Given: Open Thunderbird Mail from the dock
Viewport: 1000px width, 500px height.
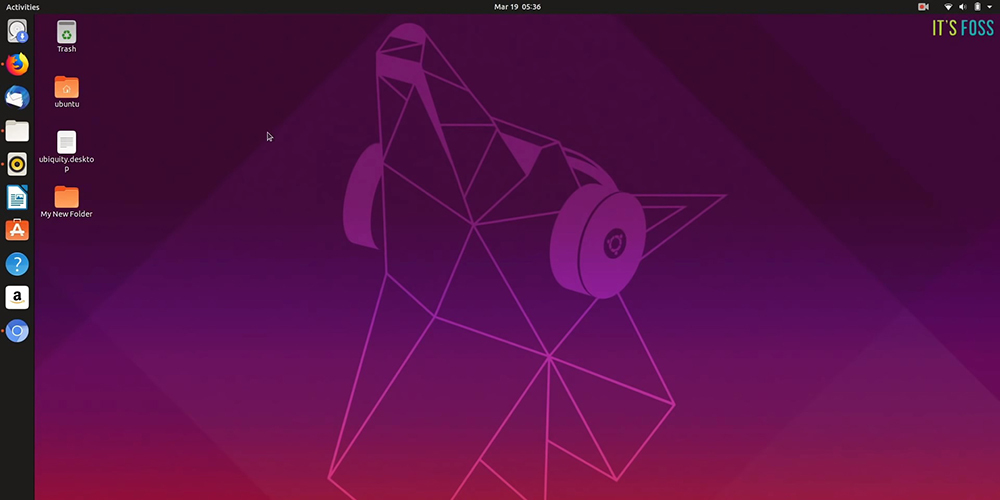Looking at the screenshot, I should tap(17, 98).
